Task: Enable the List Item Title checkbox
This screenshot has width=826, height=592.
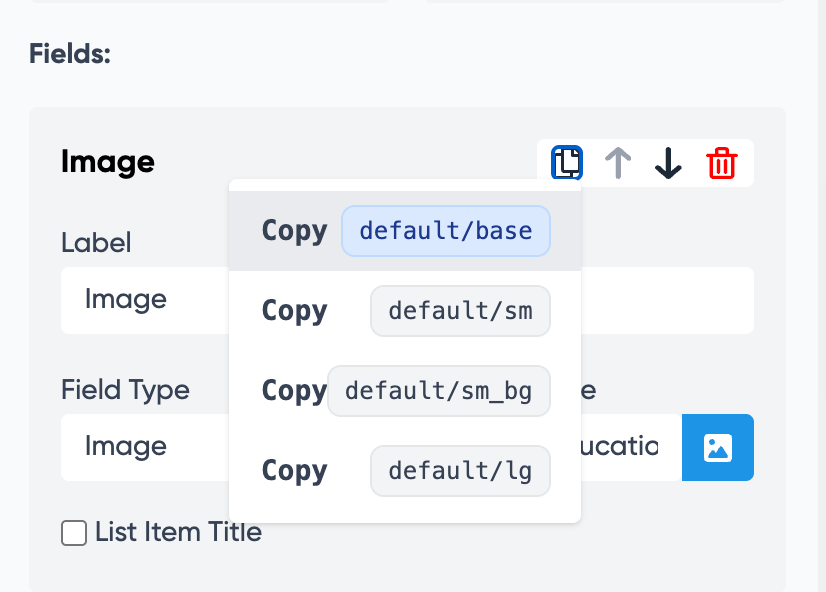Action: pos(74,533)
